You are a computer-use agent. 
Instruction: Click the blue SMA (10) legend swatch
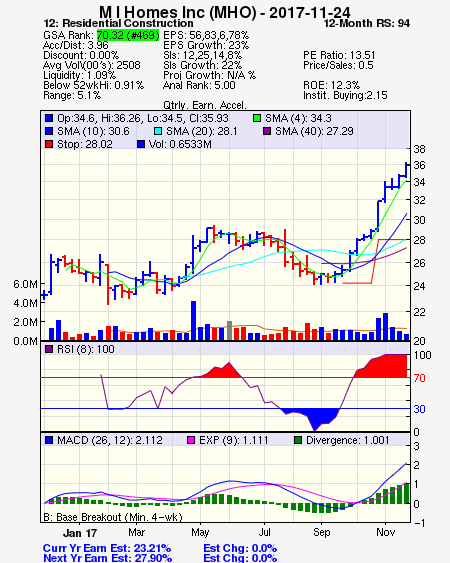point(49,131)
